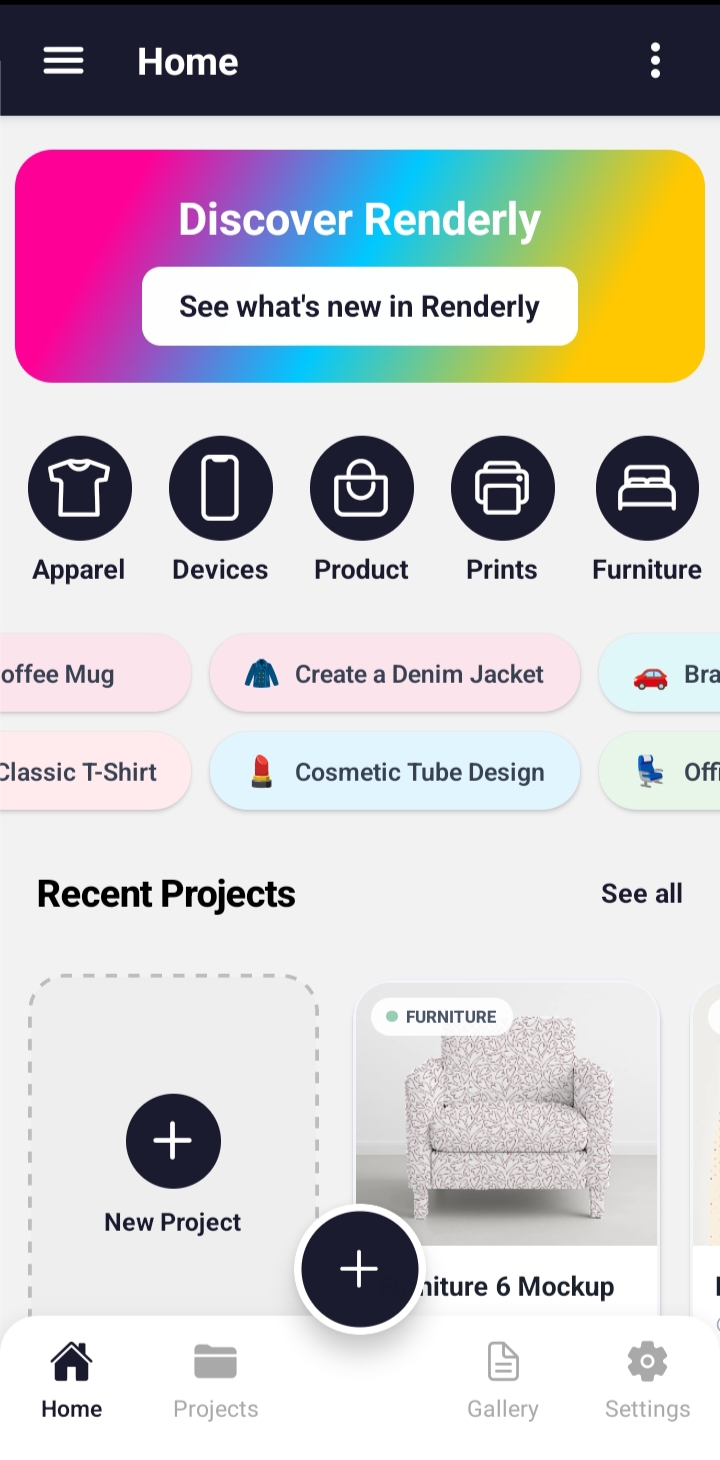Click the New Project plus circle
The image size is (720, 1460).
click(x=173, y=1141)
